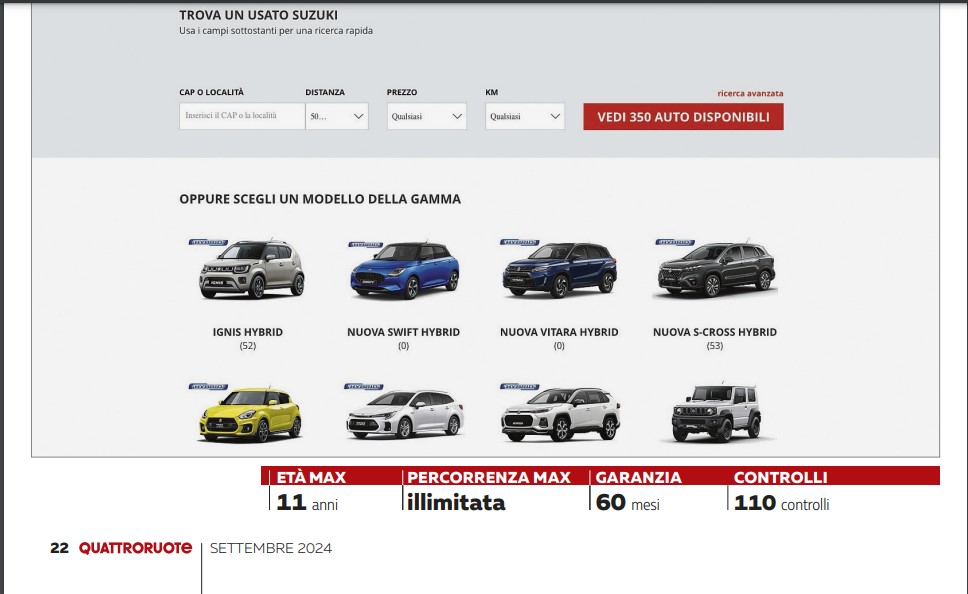Click the NUOVA VITARA HYBRID model name
Image resolution: width=968 pixels, height=594 pixels.
tap(559, 332)
